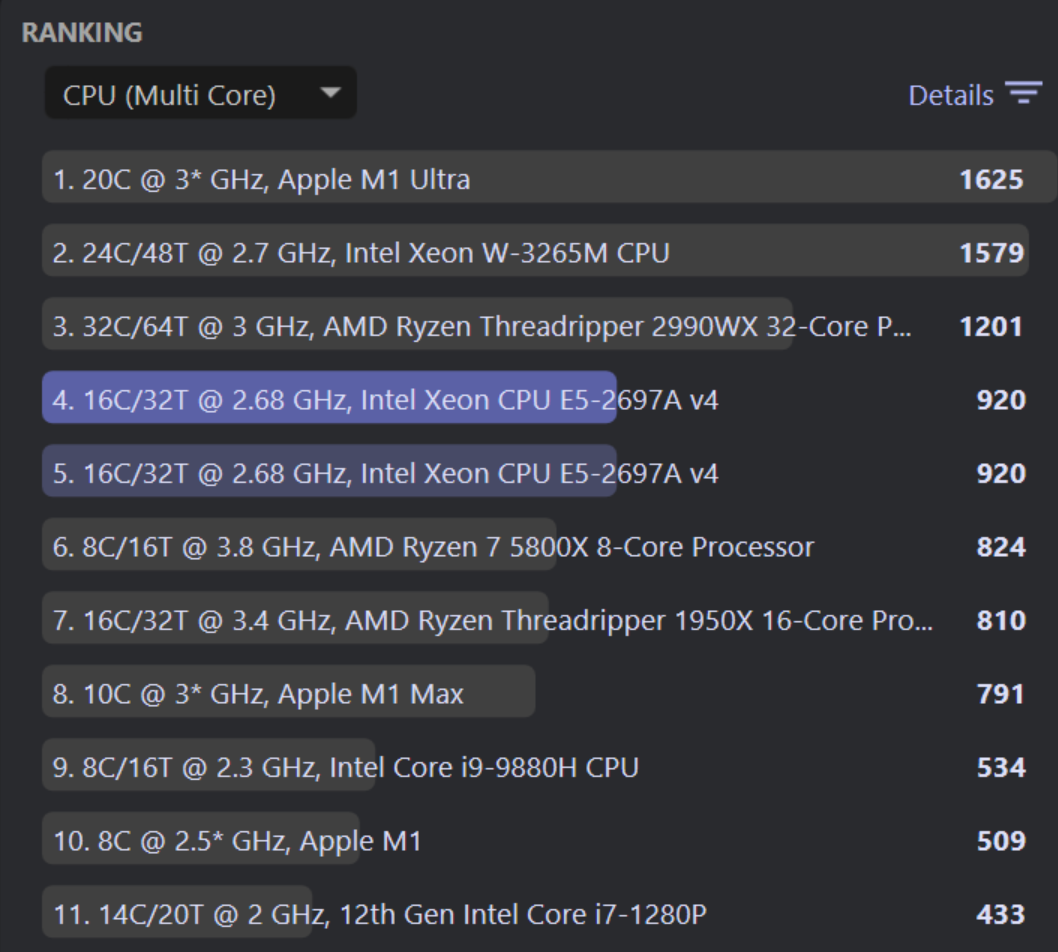1058x952 pixels.
Task: Select the Threadripper 2990WX ranking row
Action: click(x=536, y=324)
